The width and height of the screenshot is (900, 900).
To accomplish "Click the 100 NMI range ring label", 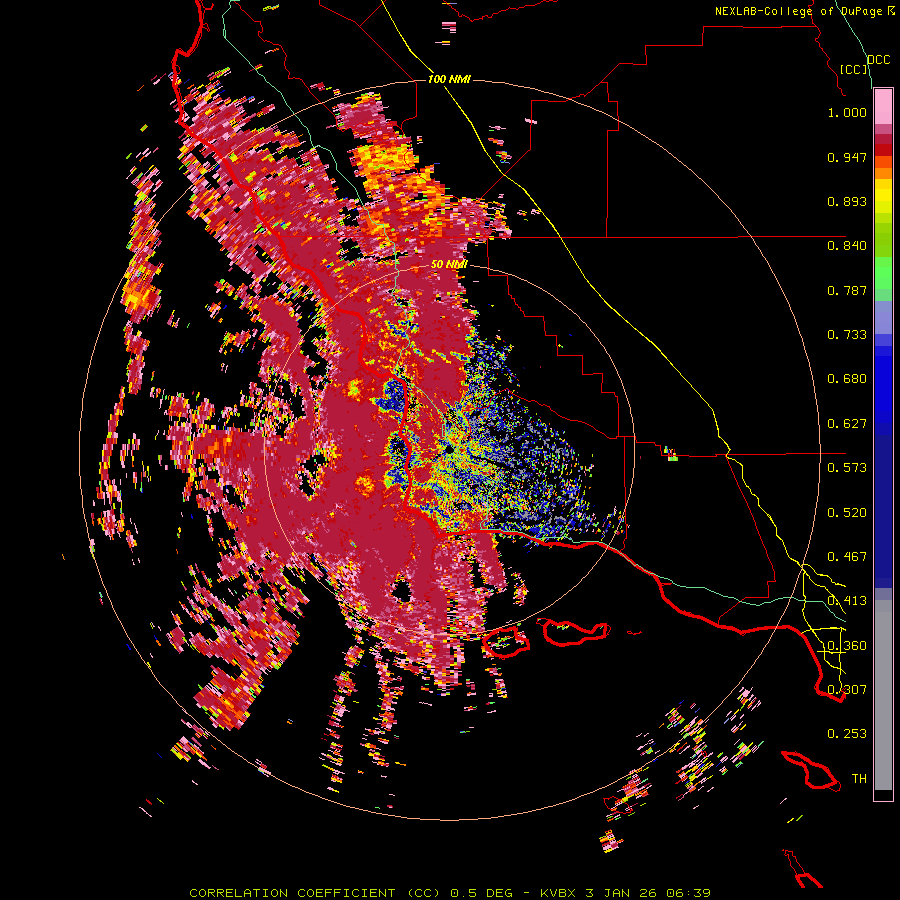I will (x=449, y=79).
